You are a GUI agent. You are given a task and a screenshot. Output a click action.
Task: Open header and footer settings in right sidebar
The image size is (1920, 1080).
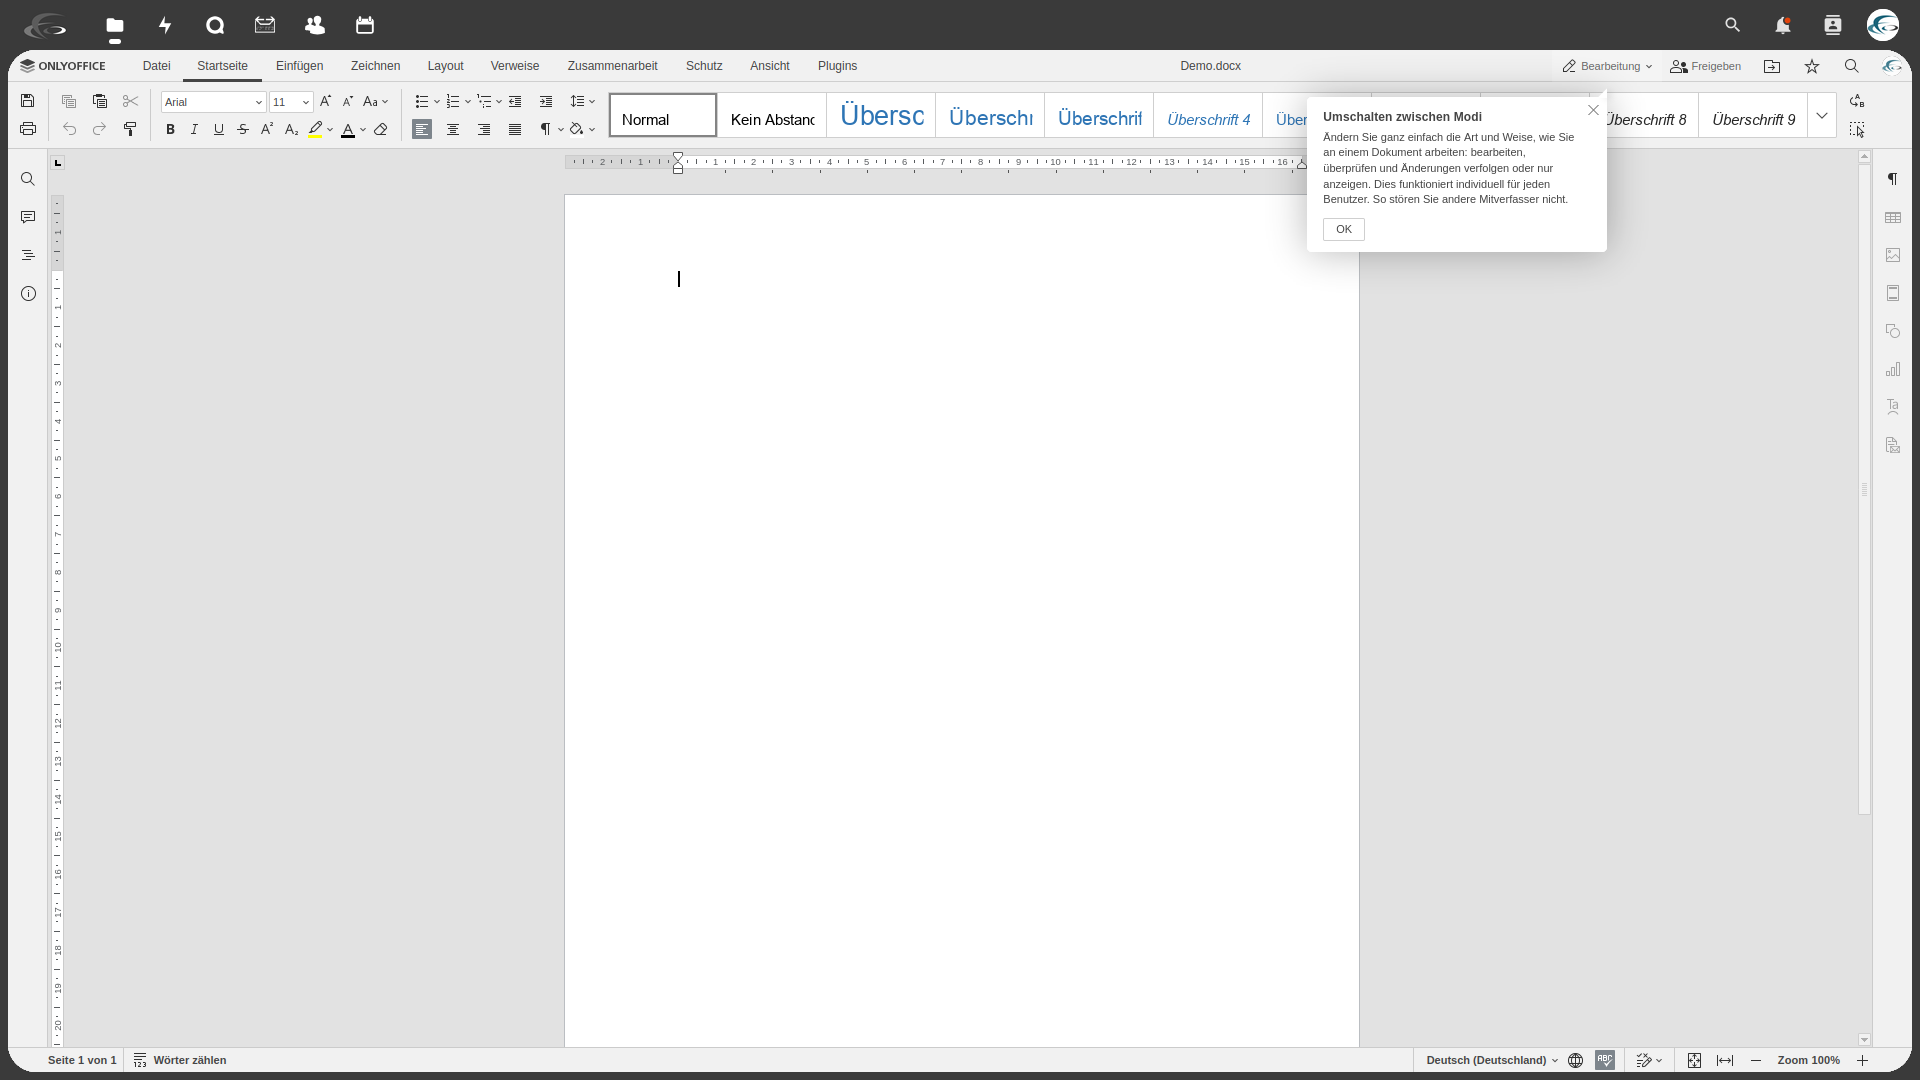pyautogui.click(x=1893, y=293)
